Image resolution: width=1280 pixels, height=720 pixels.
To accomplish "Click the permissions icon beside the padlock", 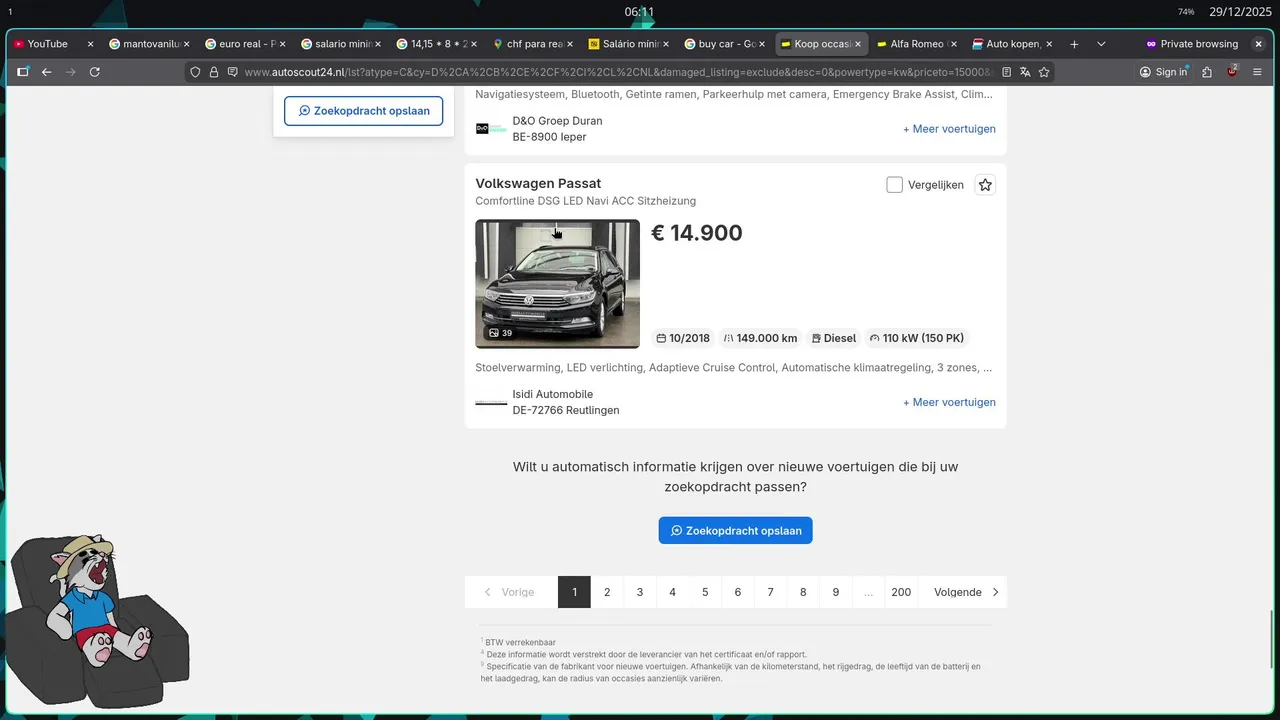I will click(x=232, y=72).
